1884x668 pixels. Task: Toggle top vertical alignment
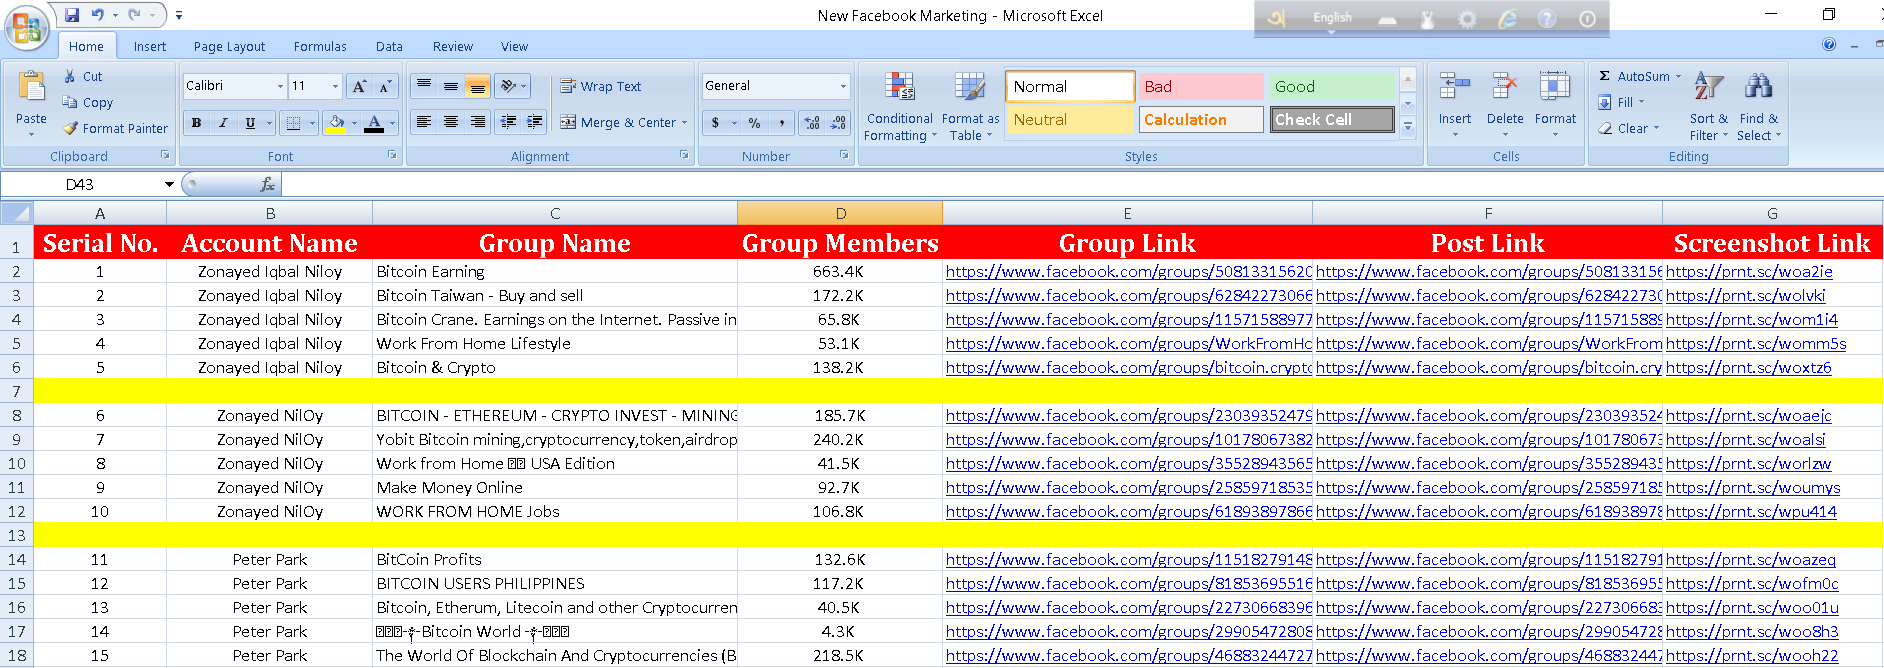(424, 86)
